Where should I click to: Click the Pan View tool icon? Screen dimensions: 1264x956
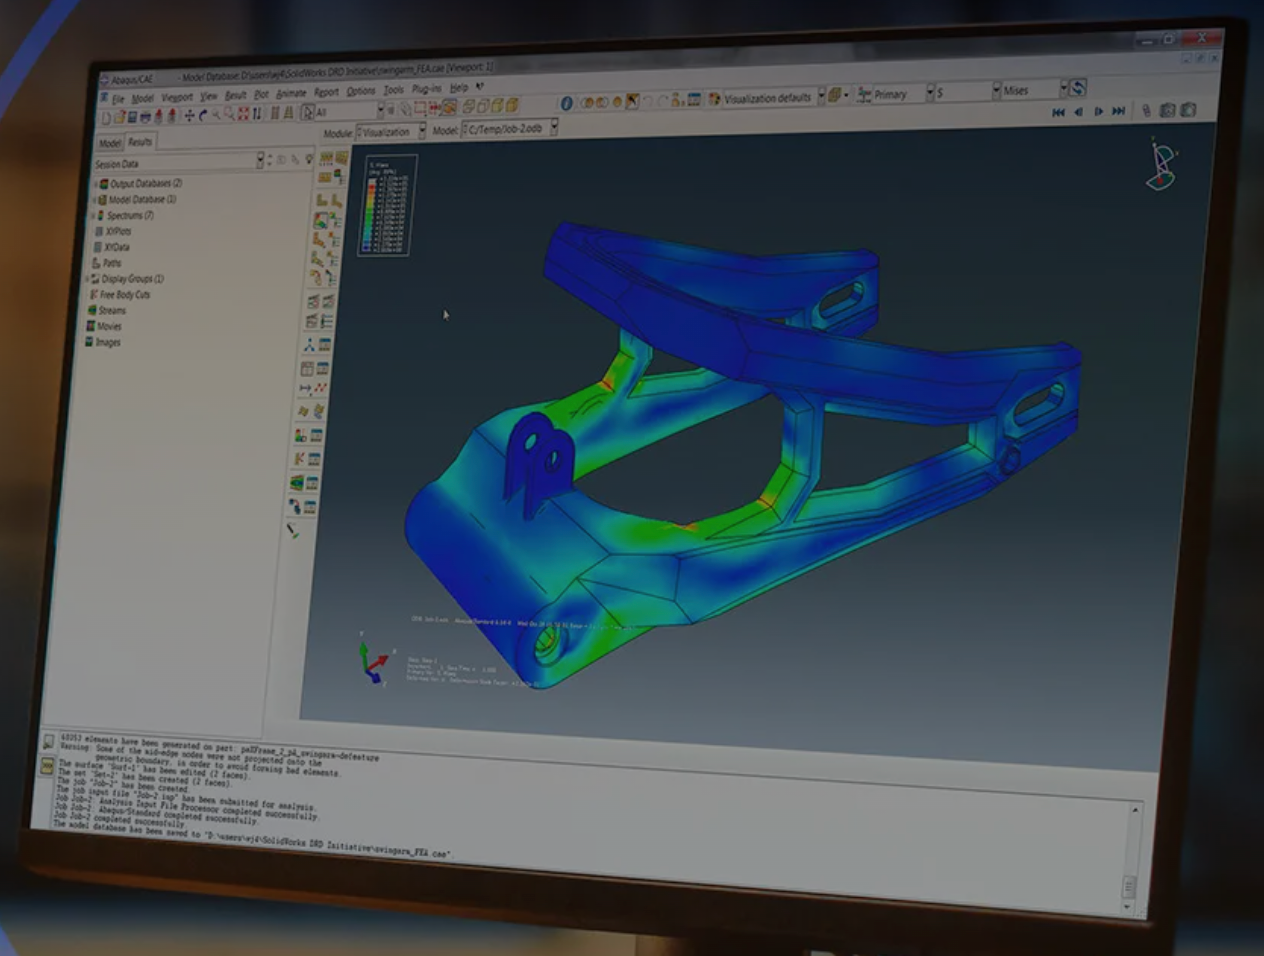click(x=189, y=116)
